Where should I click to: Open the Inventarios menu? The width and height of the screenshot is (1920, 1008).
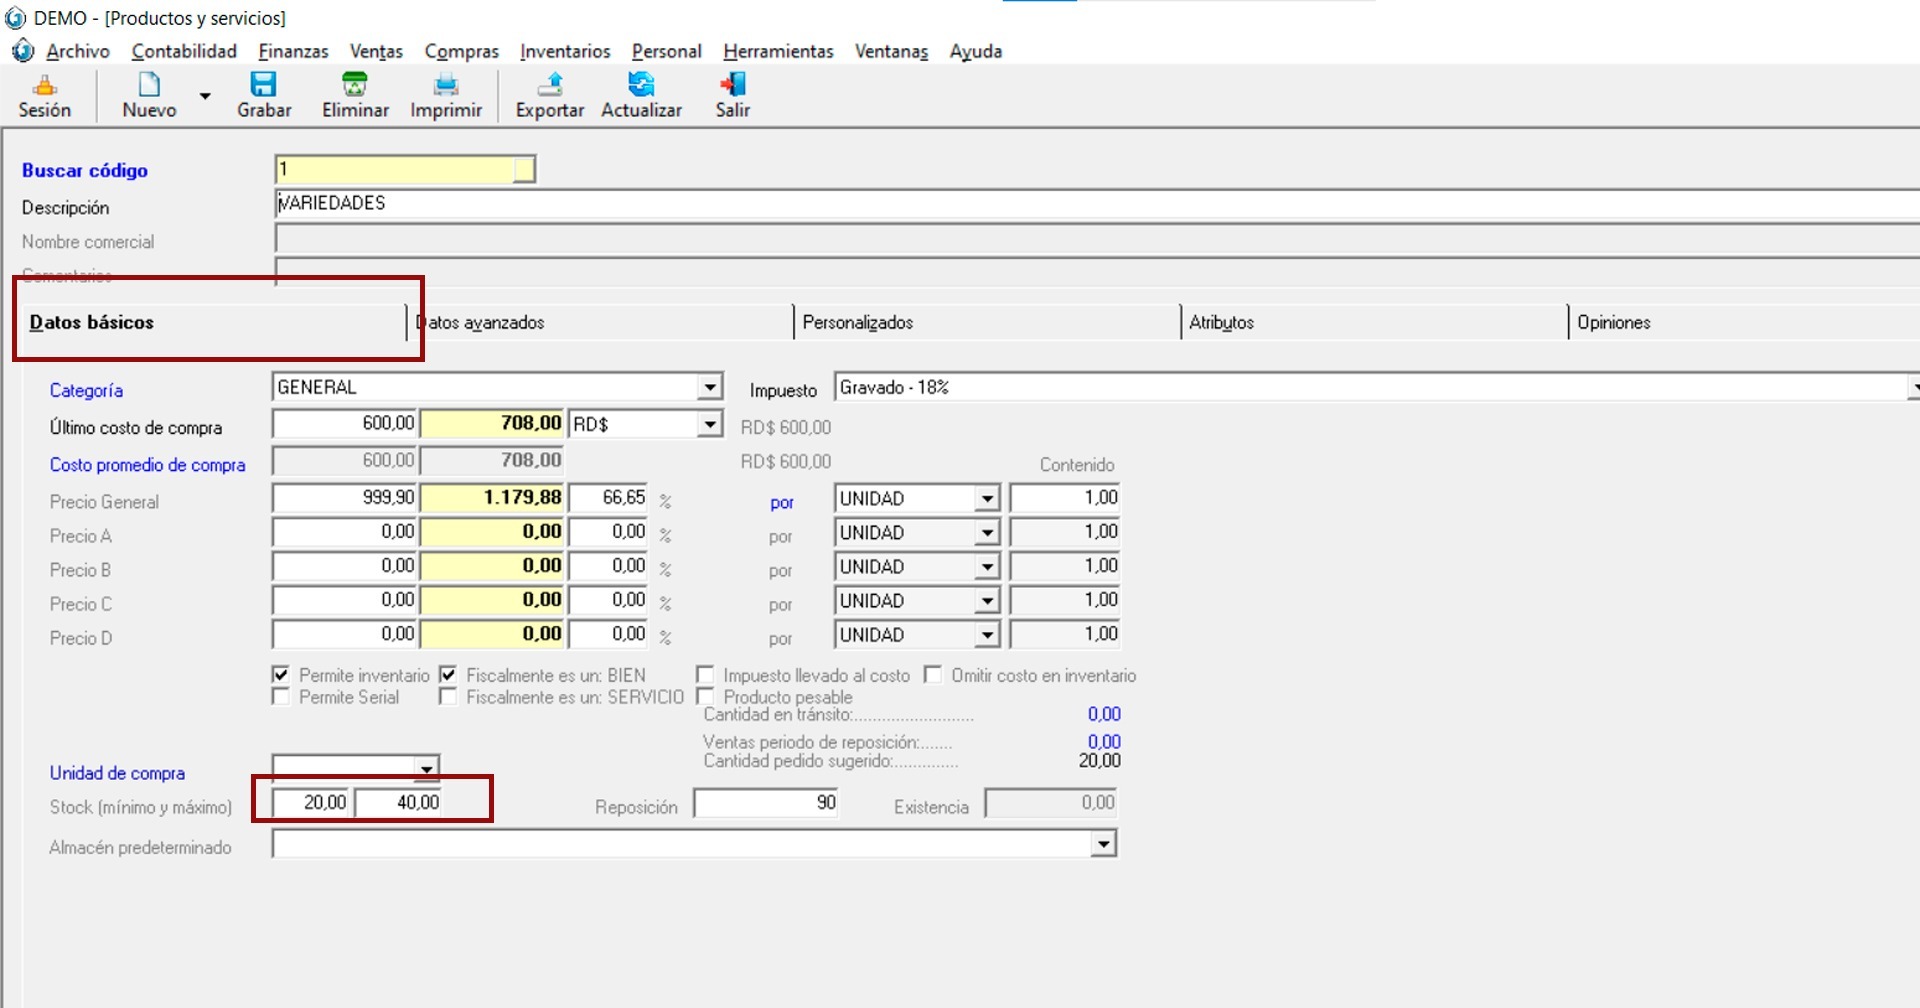click(x=564, y=51)
